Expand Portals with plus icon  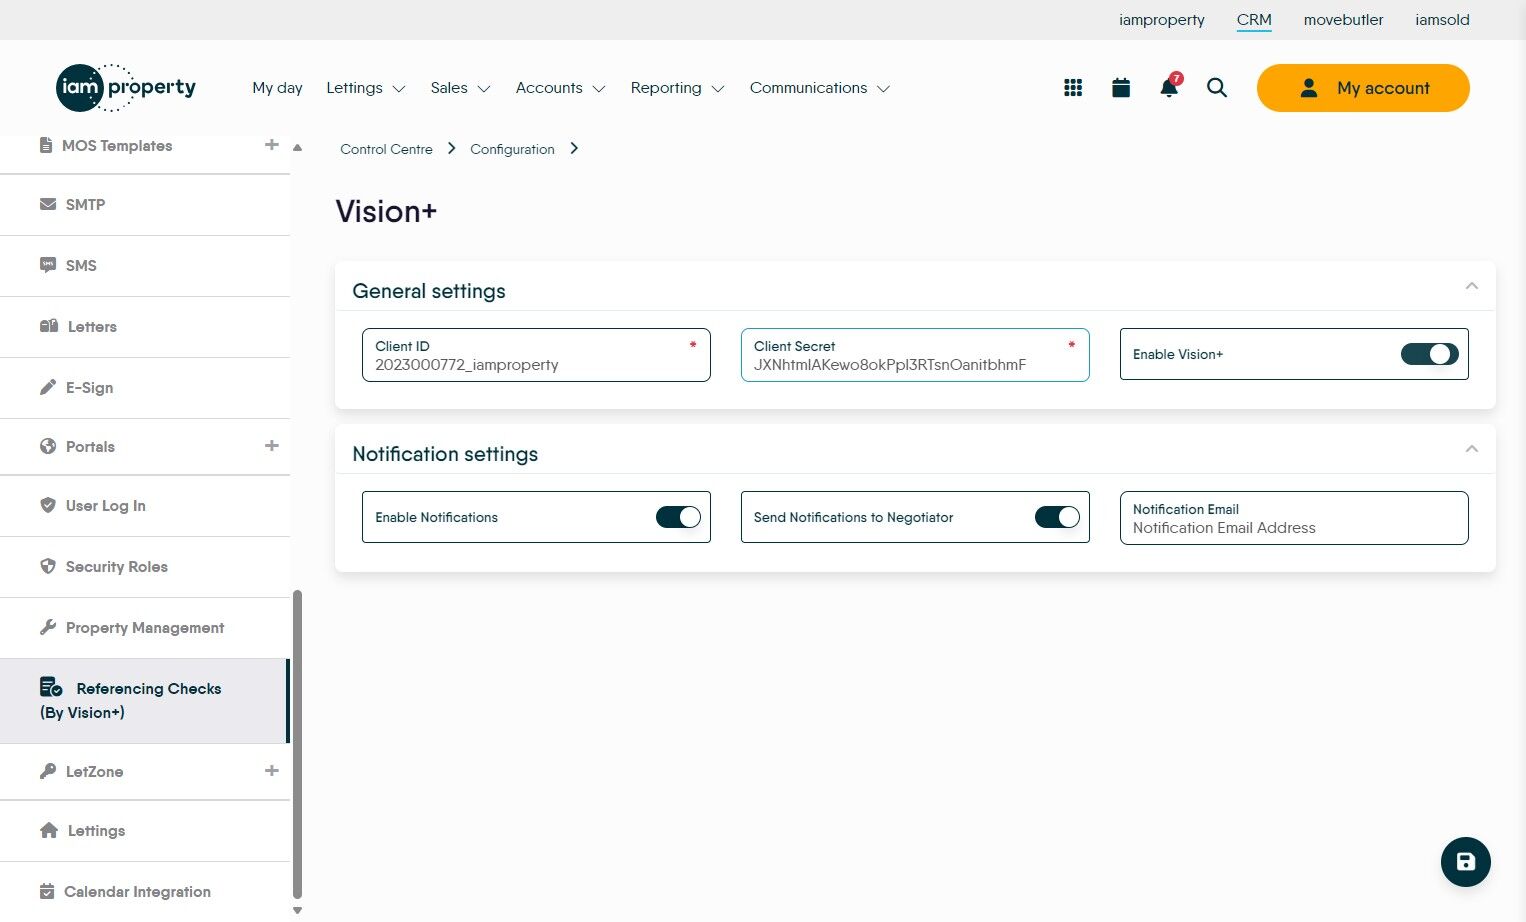(271, 446)
